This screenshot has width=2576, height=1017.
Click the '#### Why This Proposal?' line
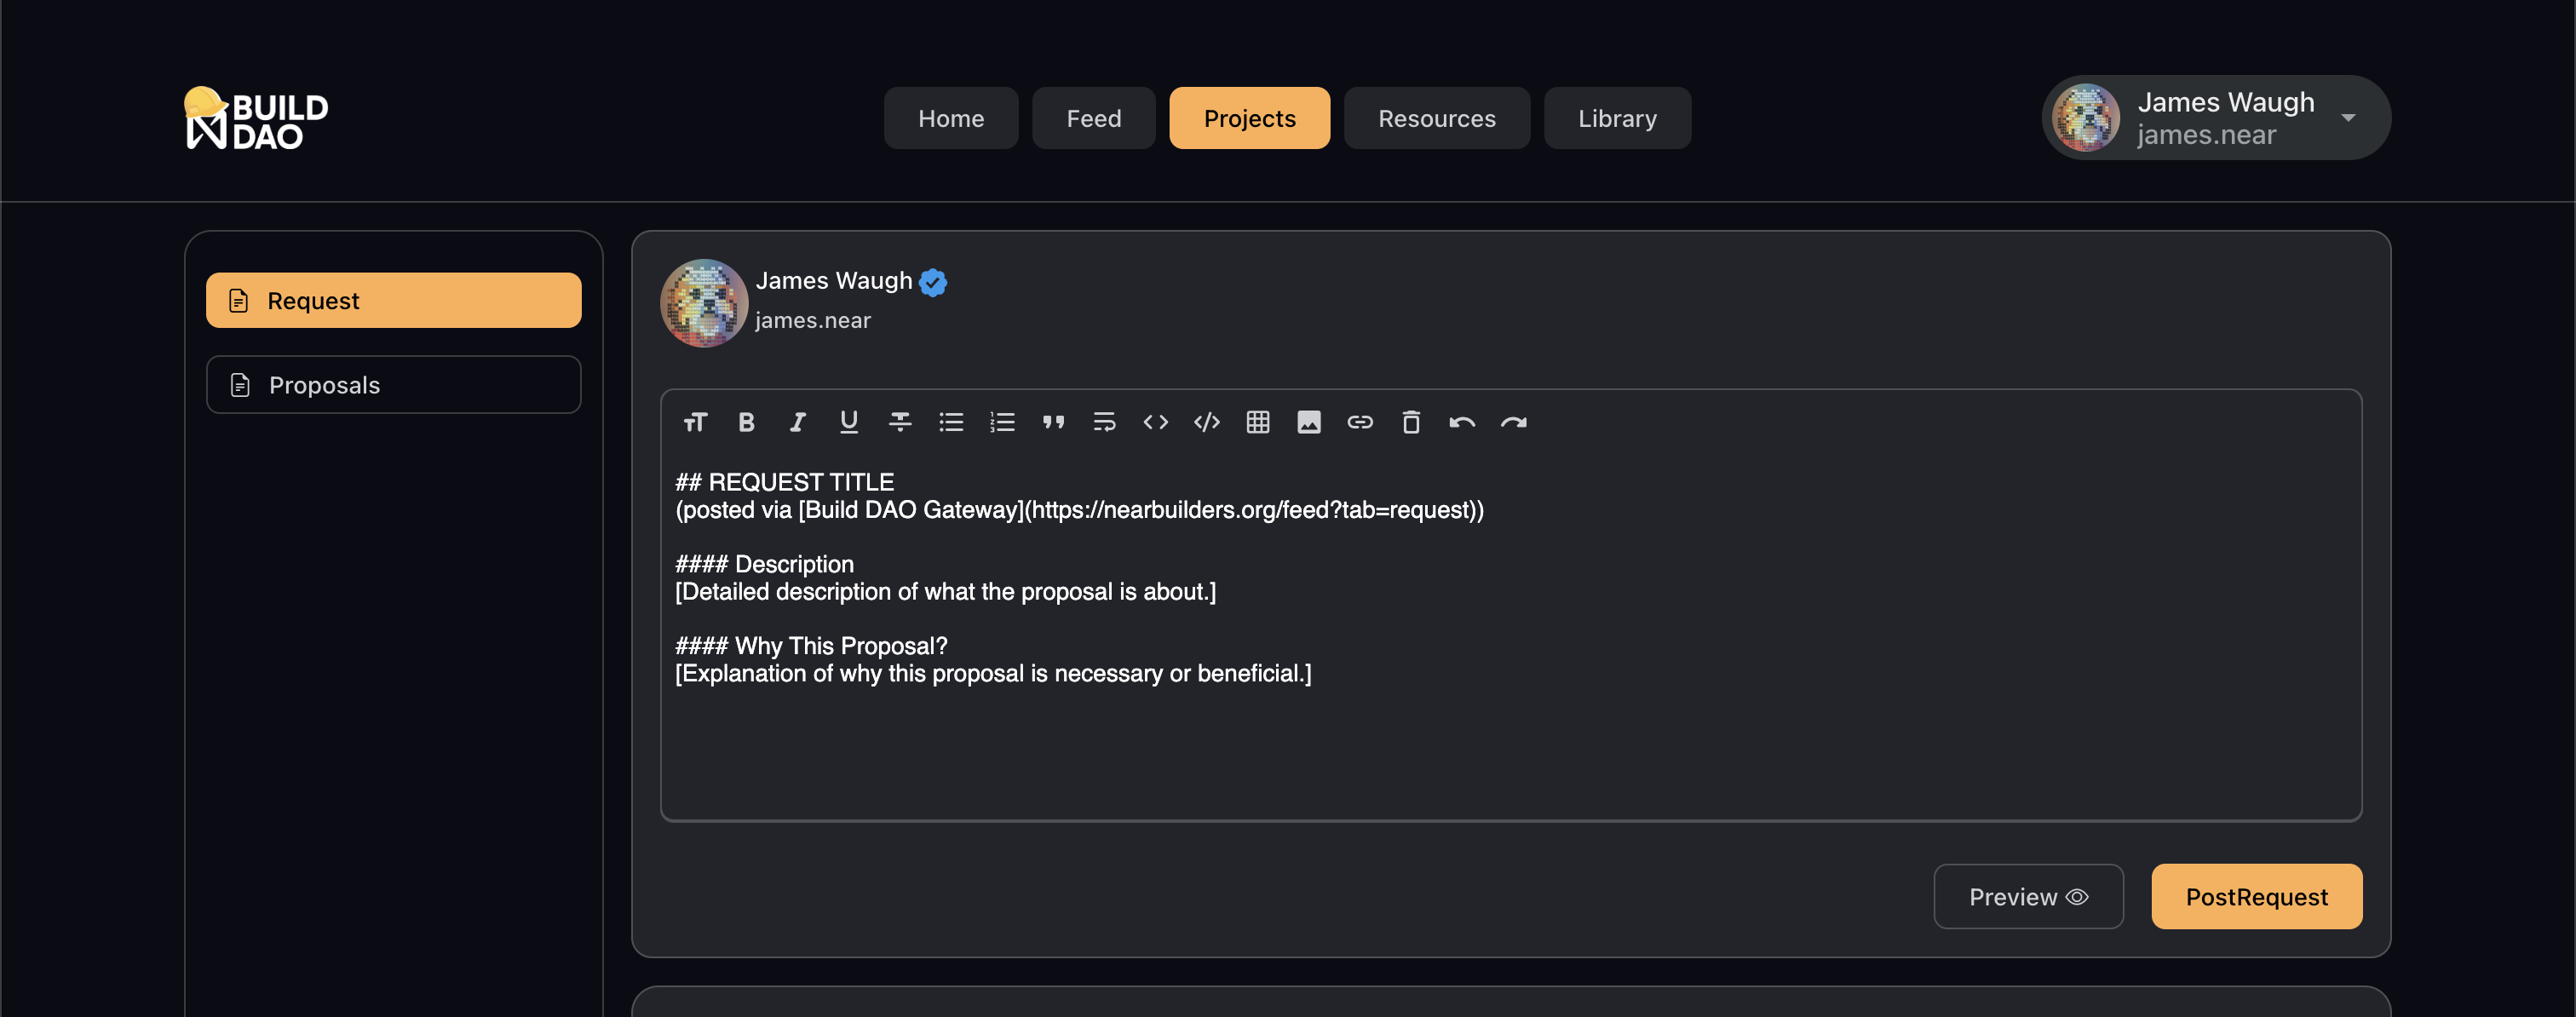tap(811, 646)
